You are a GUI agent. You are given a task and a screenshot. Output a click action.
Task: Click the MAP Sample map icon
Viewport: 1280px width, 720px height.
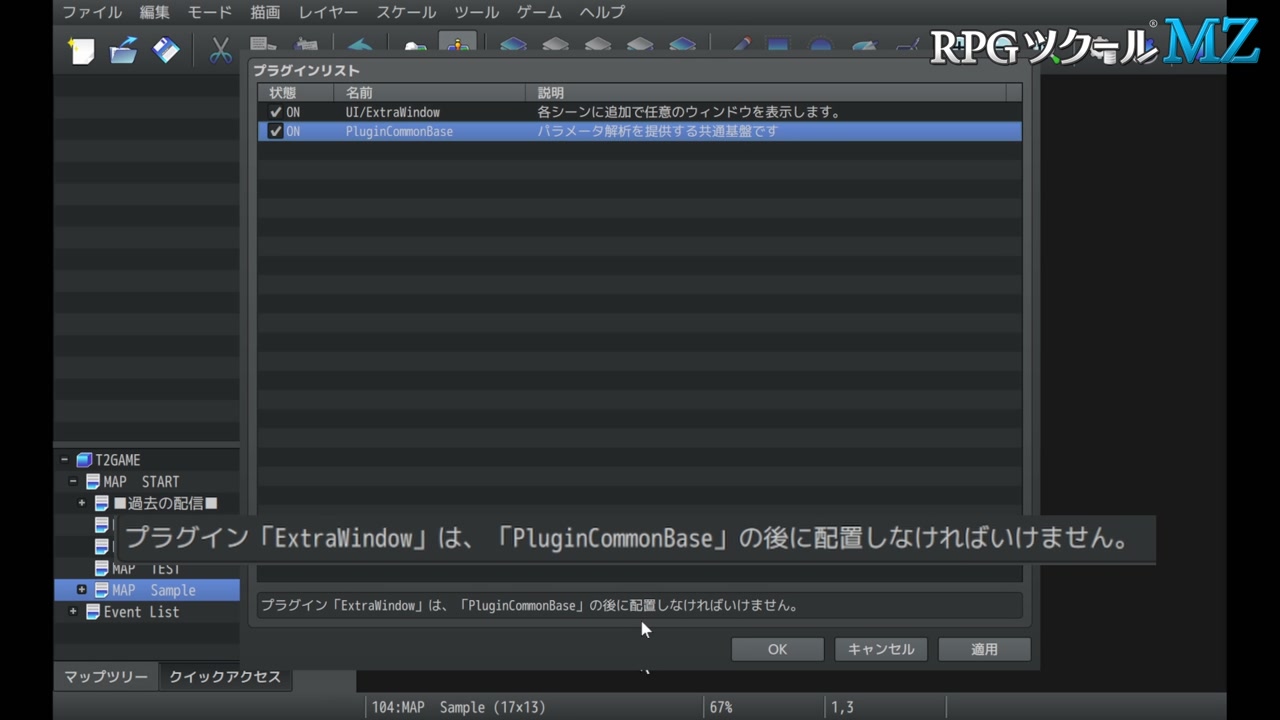101,590
